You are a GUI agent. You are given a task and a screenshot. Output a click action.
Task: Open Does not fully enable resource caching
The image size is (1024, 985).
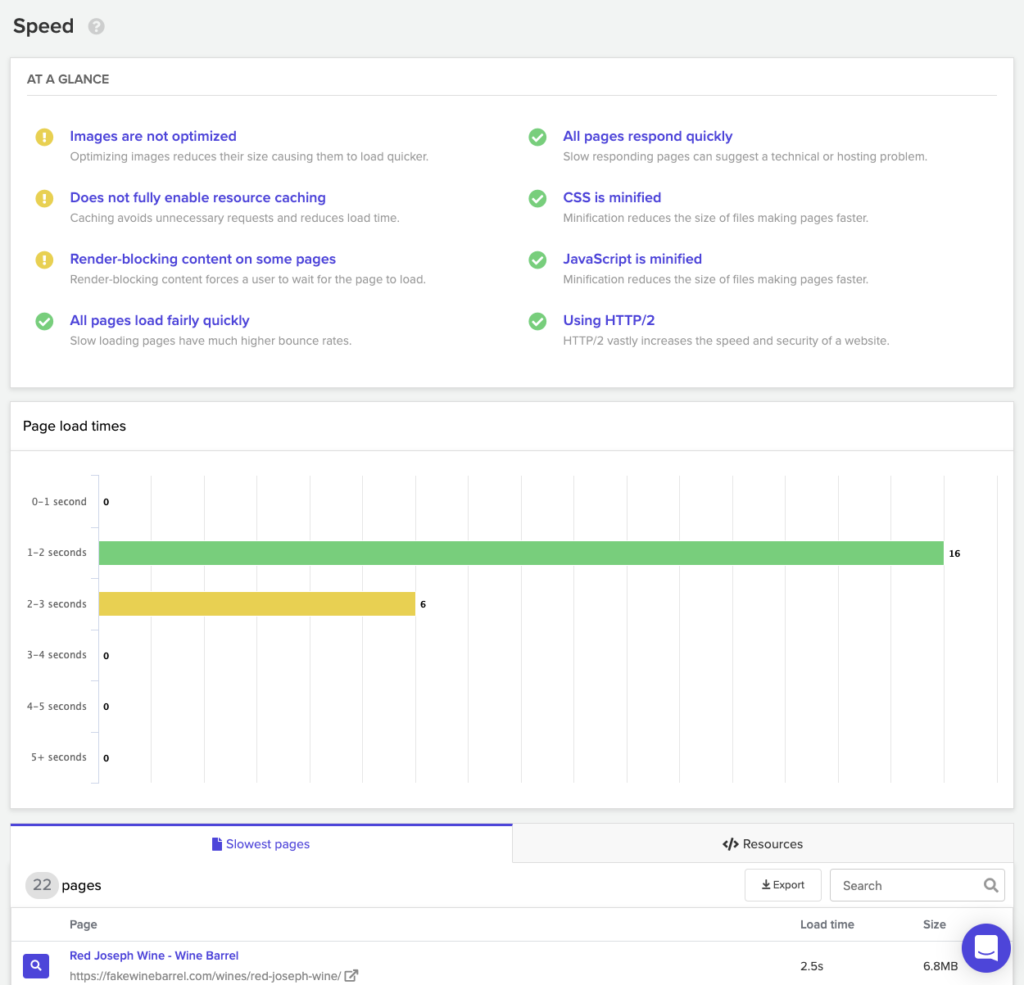click(198, 197)
